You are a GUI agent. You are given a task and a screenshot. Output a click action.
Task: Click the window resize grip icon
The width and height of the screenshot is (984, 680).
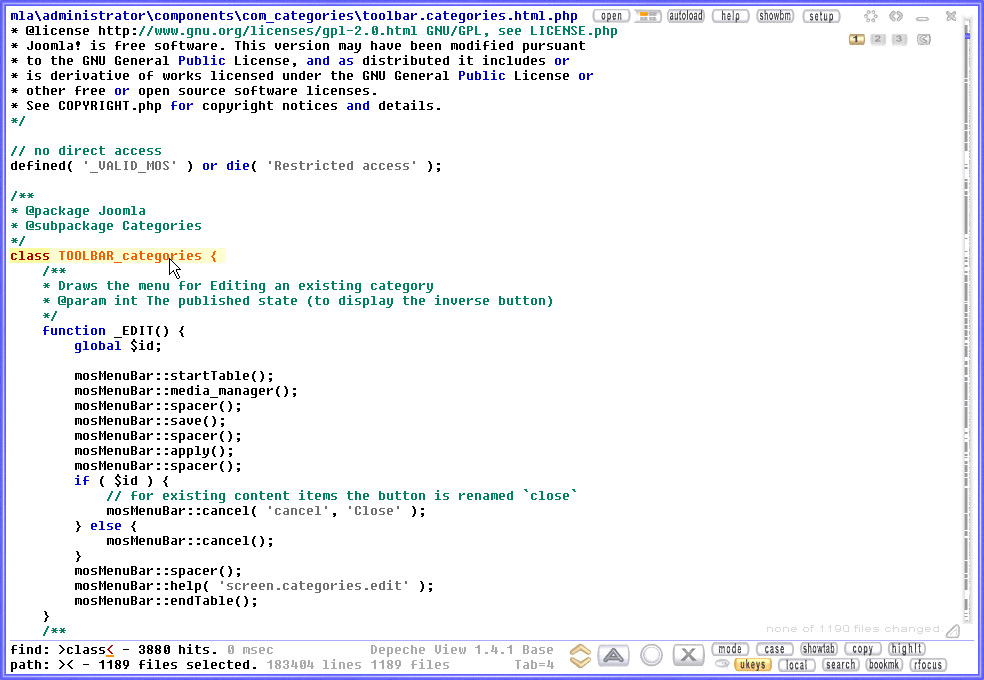(x=953, y=631)
